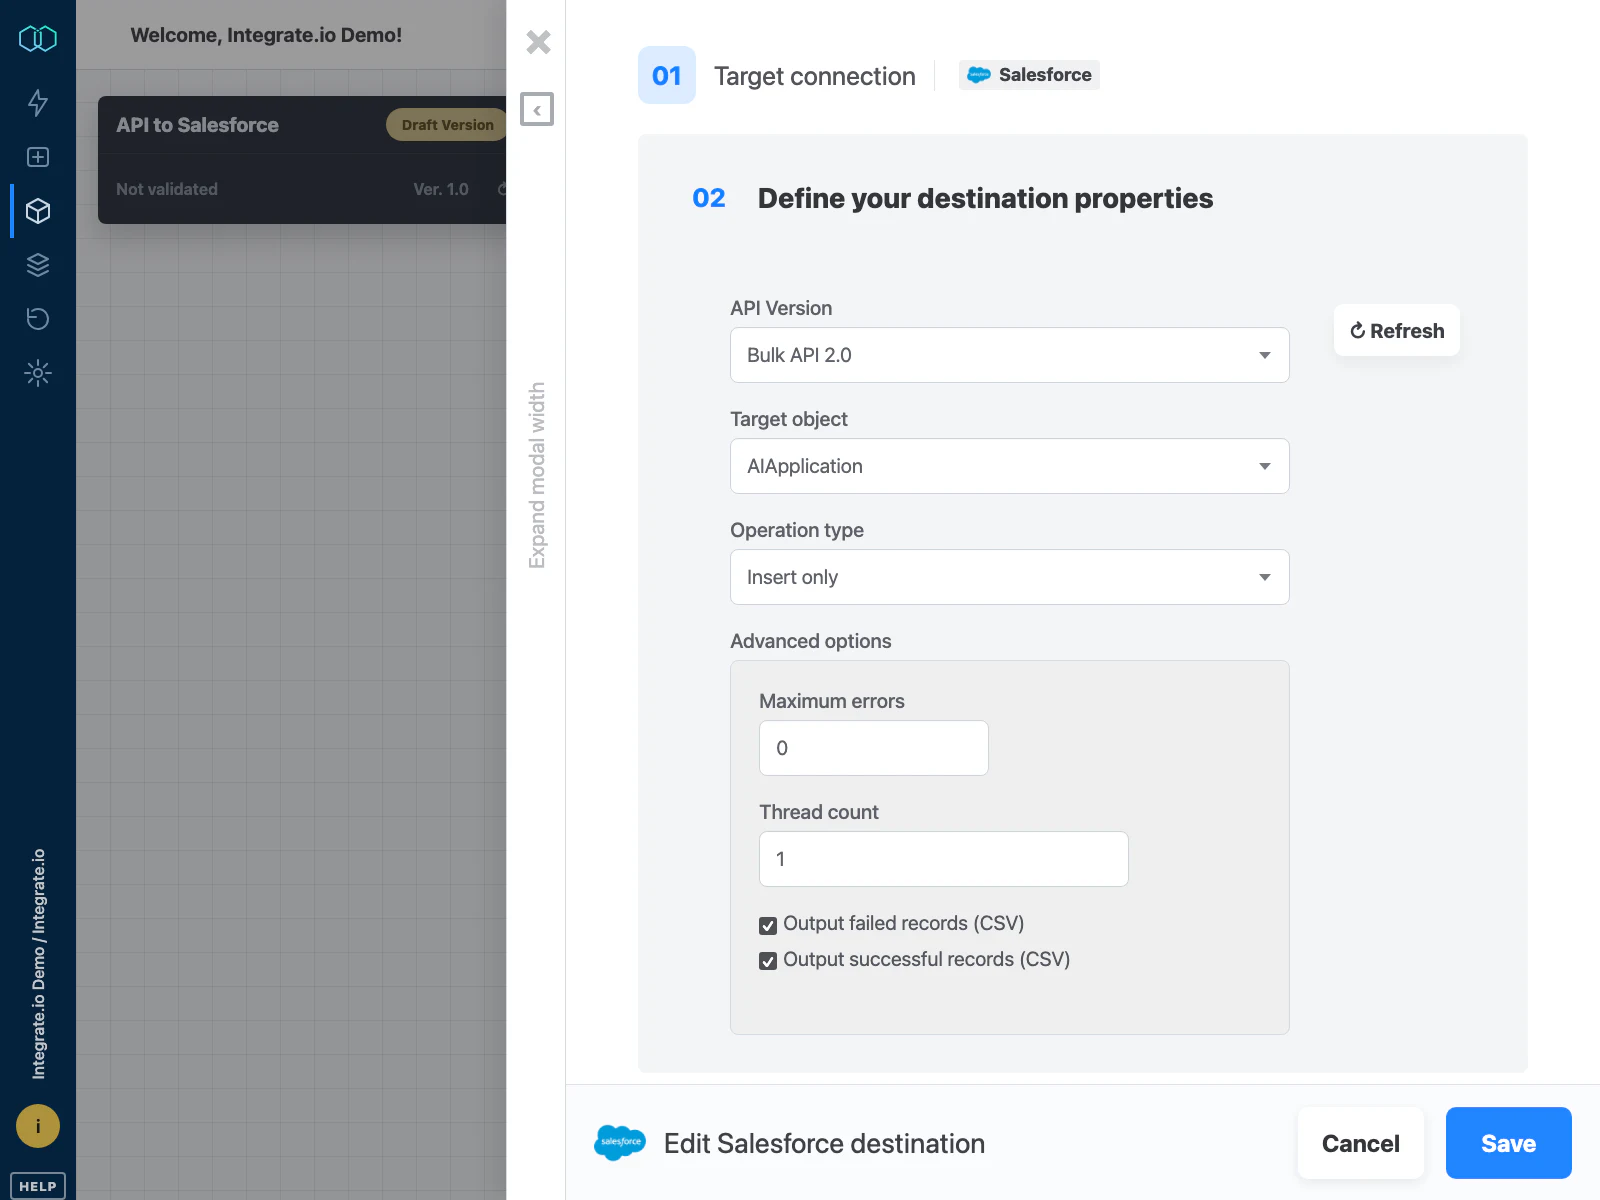Open the stacked layers sidebar icon

point(38,265)
